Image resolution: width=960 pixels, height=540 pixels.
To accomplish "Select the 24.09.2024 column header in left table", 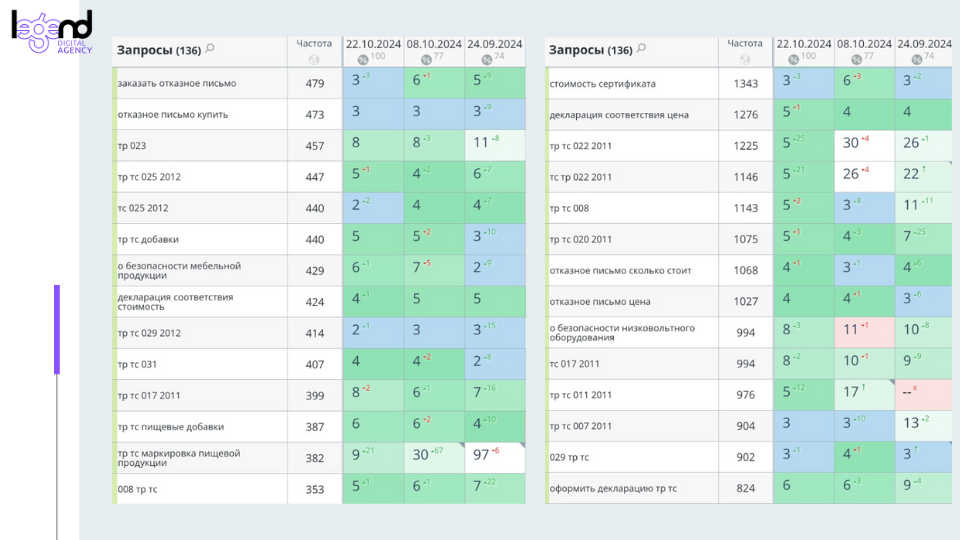I will coord(494,44).
